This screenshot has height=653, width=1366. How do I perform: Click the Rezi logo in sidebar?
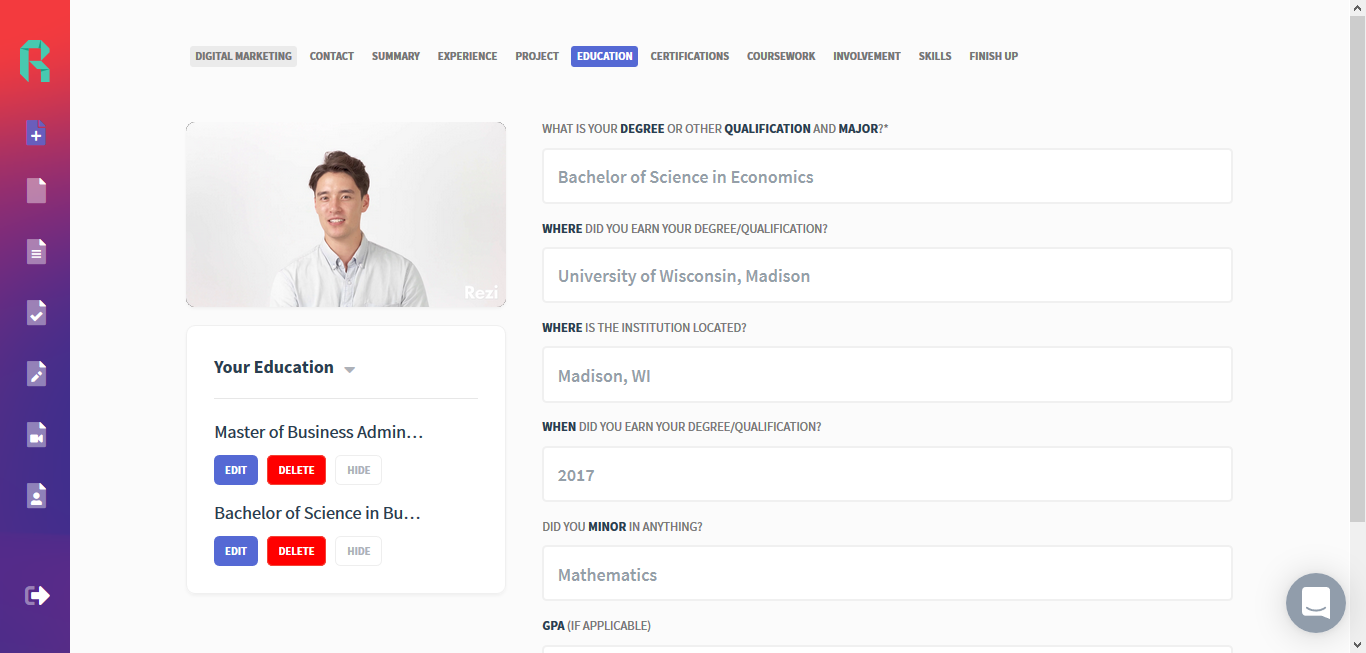click(x=35, y=61)
